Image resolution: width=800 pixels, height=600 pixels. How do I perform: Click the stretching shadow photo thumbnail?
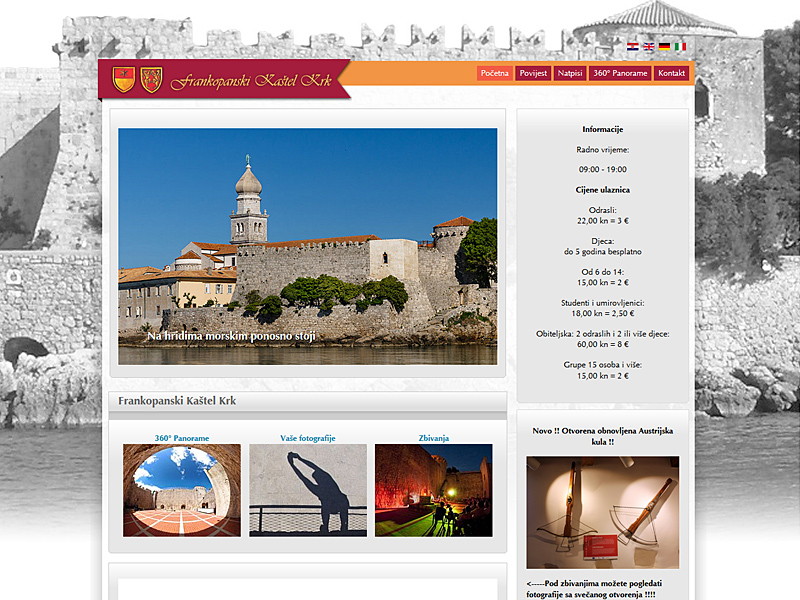tap(308, 490)
